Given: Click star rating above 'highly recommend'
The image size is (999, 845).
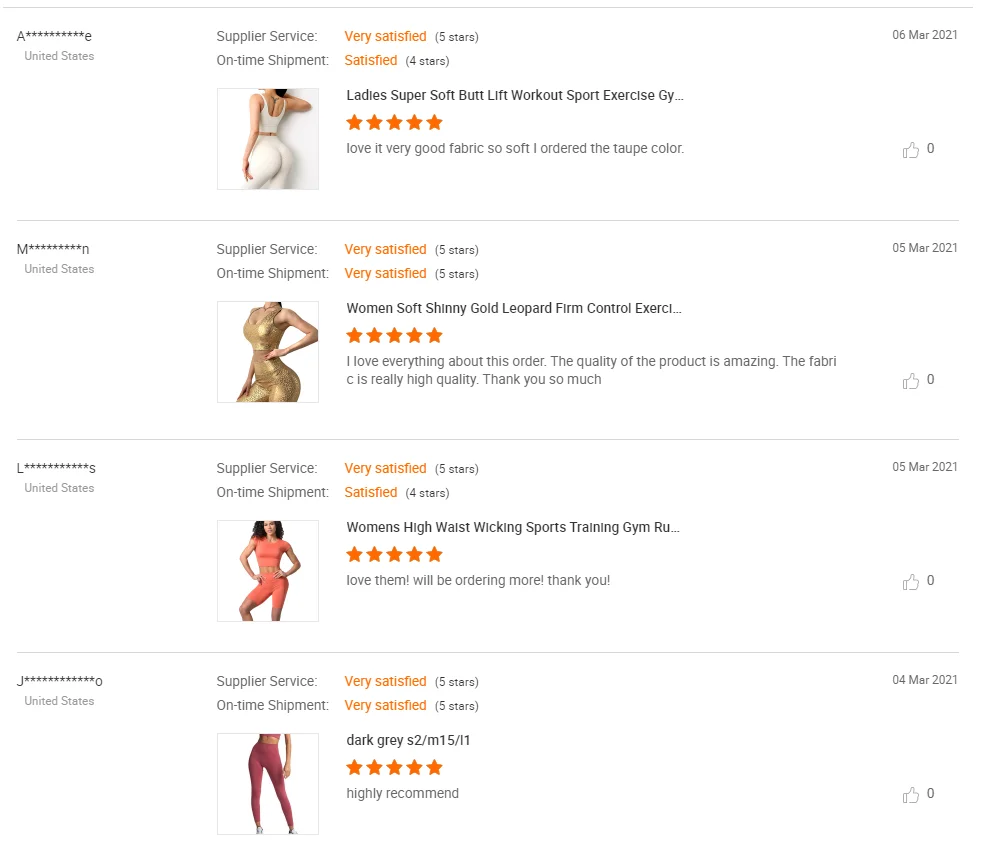Looking at the screenshot, I should pyautogui.click(x=394, y=768).
